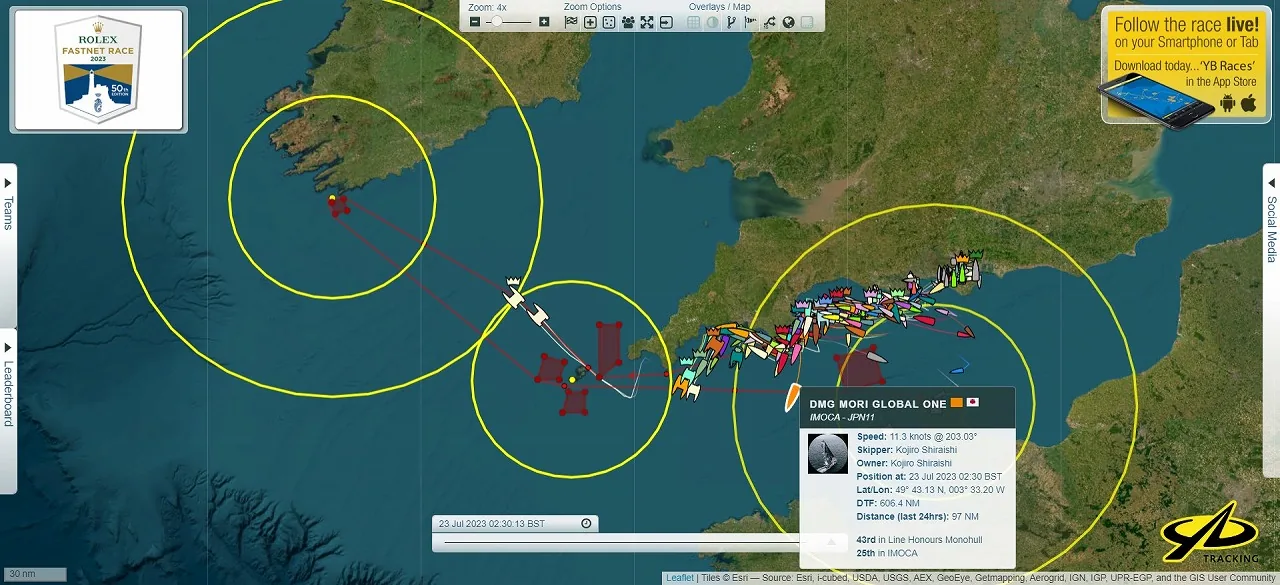
Task: Click the '43rd in Line Honours Monohull' text
Action: [x=920, y=540]
